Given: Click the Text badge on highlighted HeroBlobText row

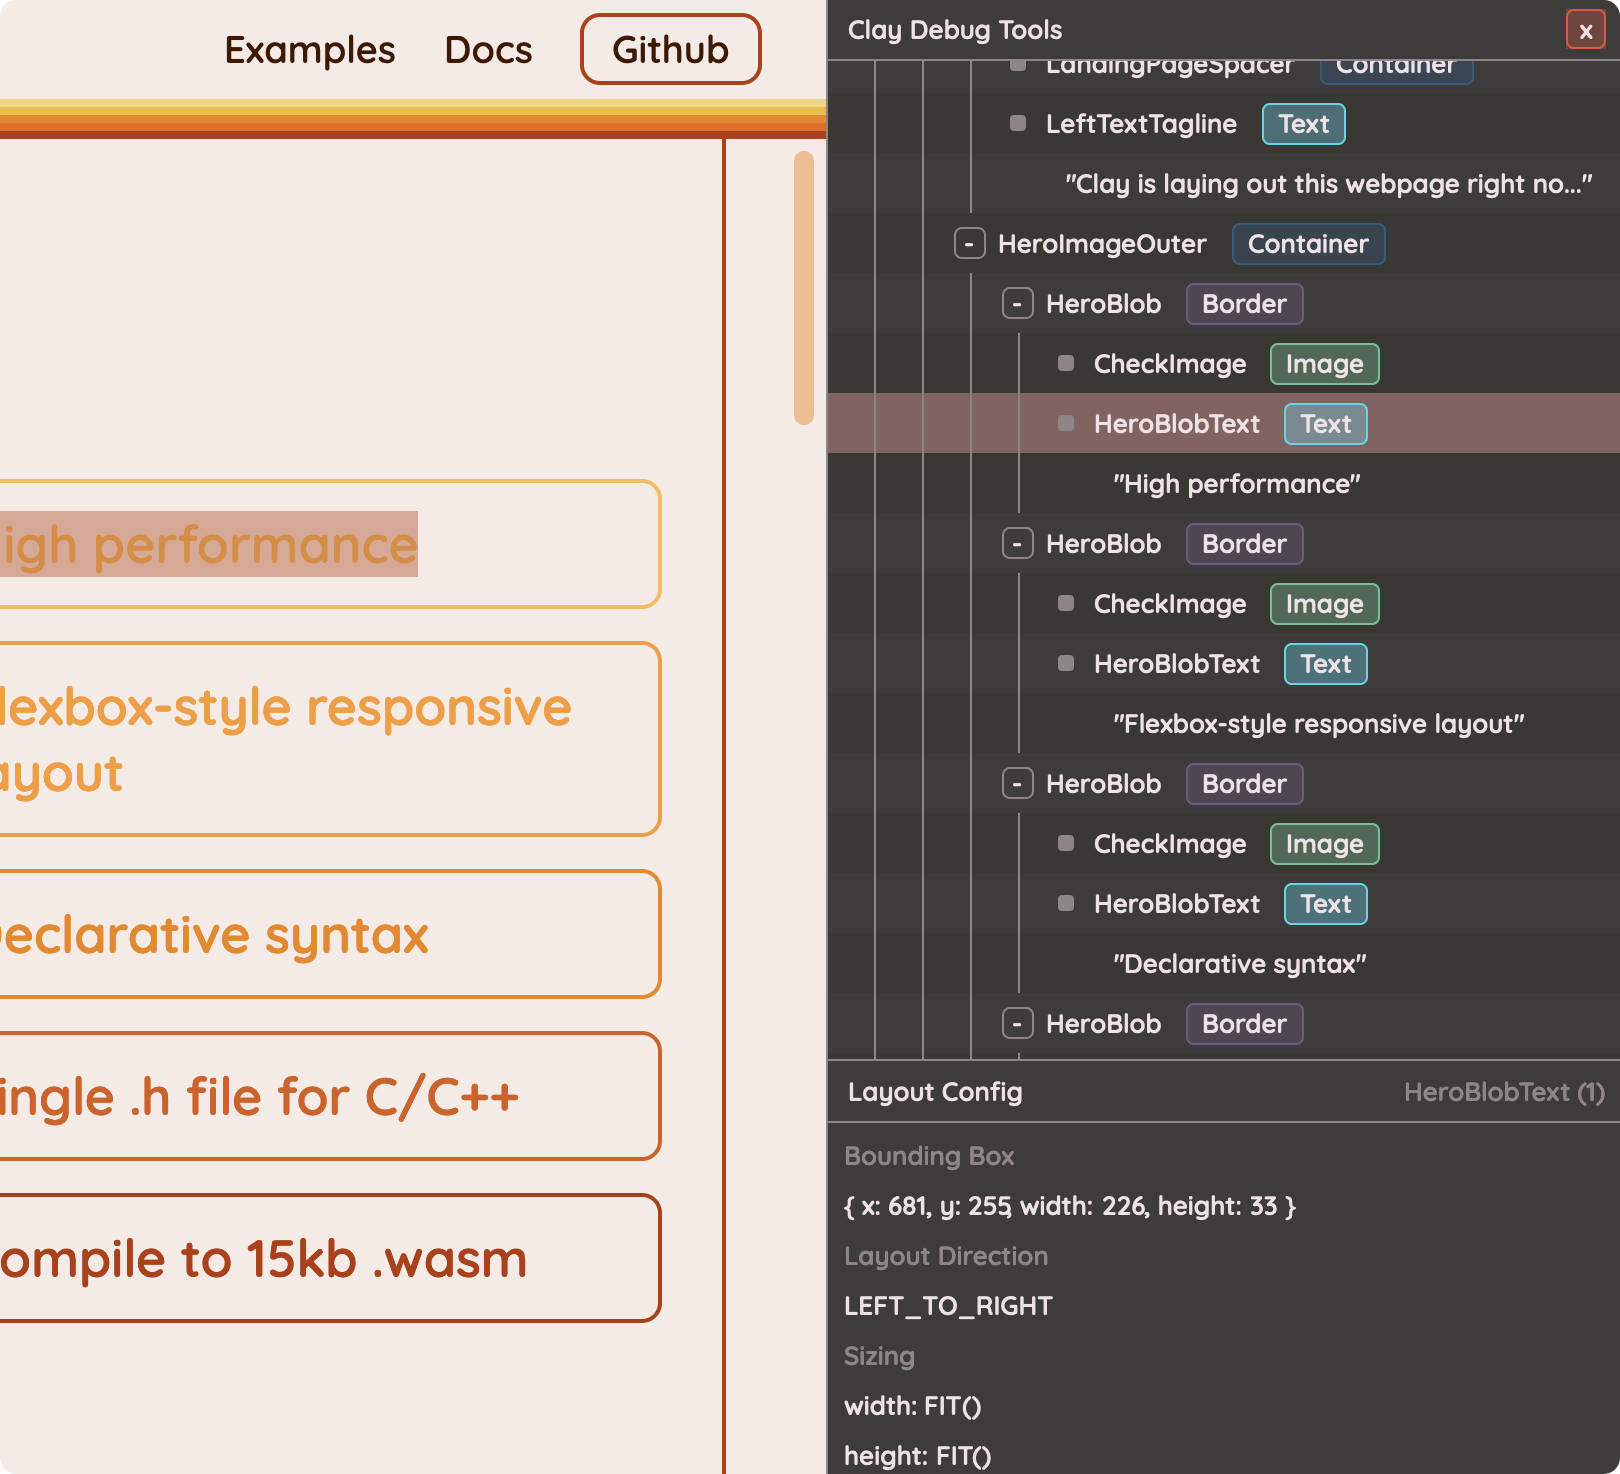Looking at the screenshot, I should point(1325,424).
